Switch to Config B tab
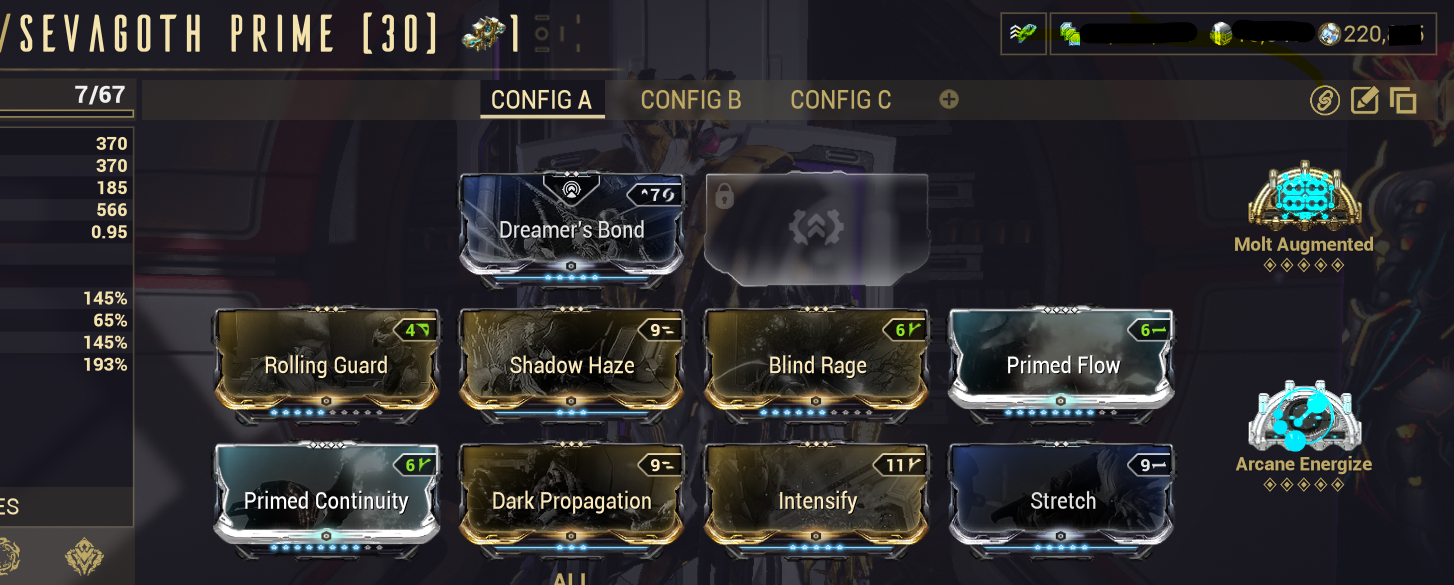The width and height of the screenshot is (1454, 585). click(x=691, y=100)
